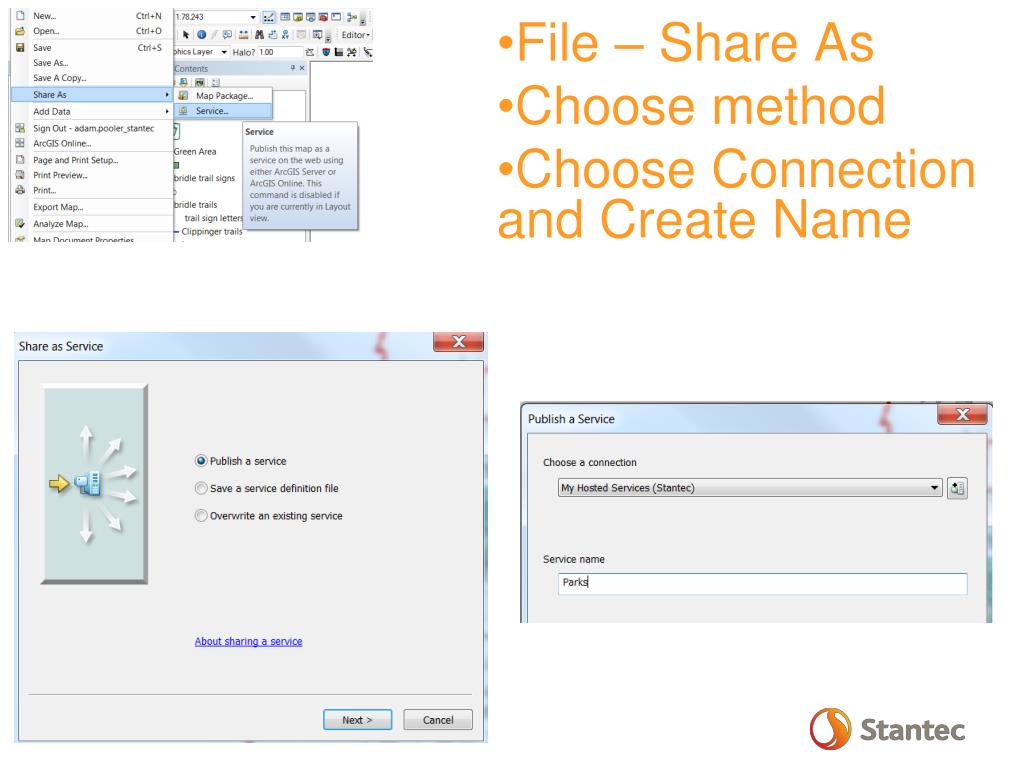Viewport: 1024px width, 768px height.
Task: Activate the blue Identify info tool
Action: point(201,35)
